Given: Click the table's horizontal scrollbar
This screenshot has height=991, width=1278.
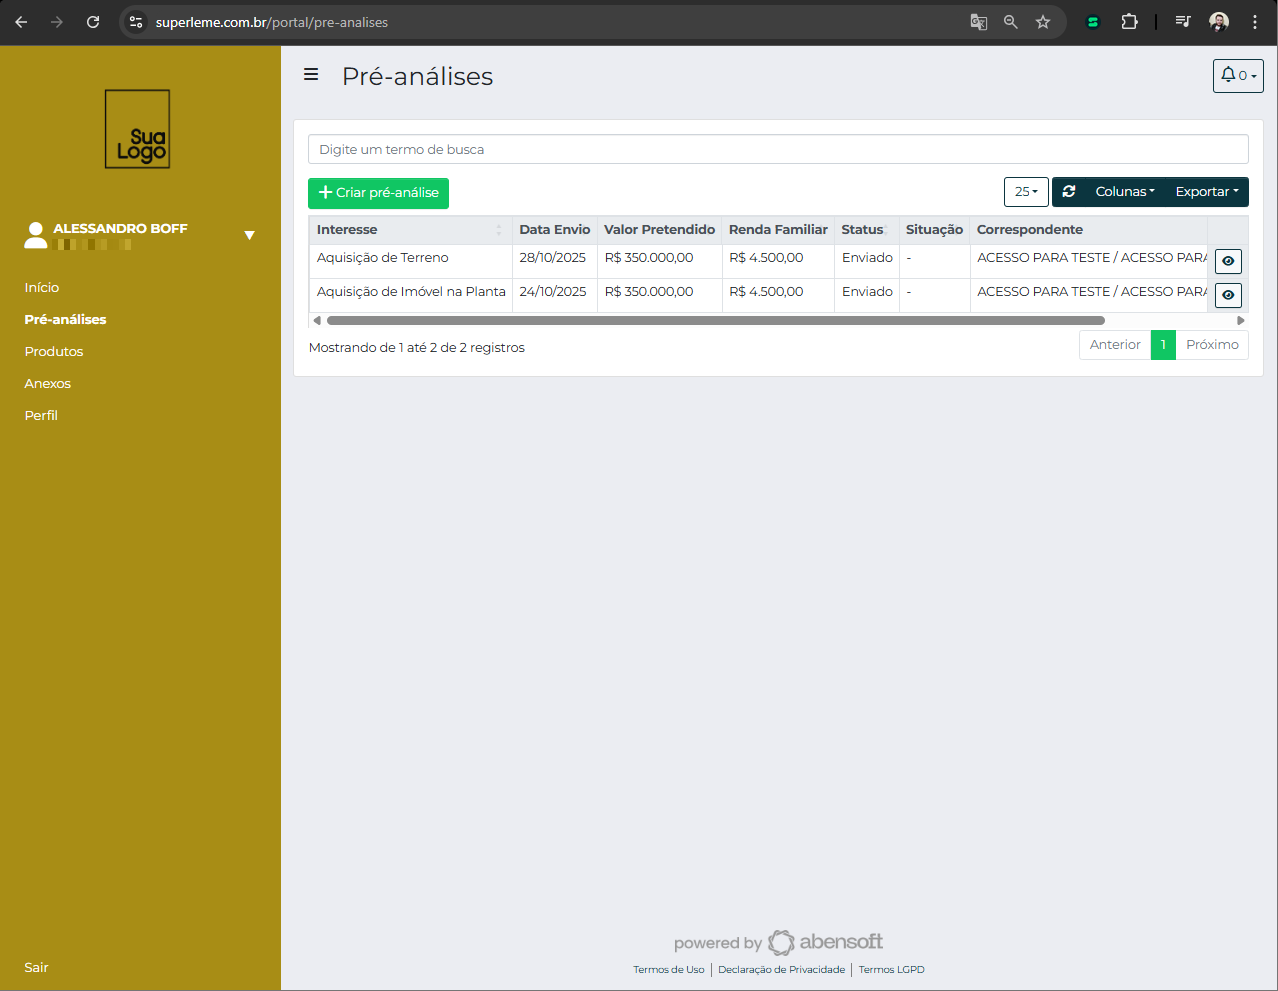Looking at the screenshot, I should coord(715,321).
